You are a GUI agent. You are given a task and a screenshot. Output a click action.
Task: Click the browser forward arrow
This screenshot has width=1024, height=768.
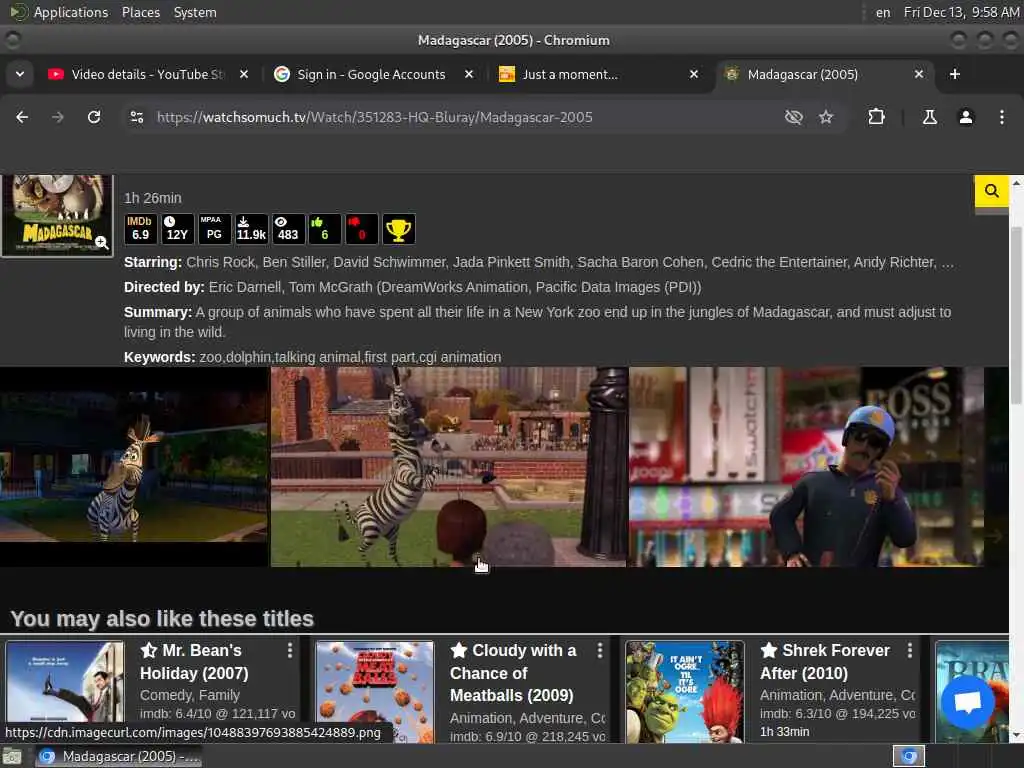pos(58,117)
